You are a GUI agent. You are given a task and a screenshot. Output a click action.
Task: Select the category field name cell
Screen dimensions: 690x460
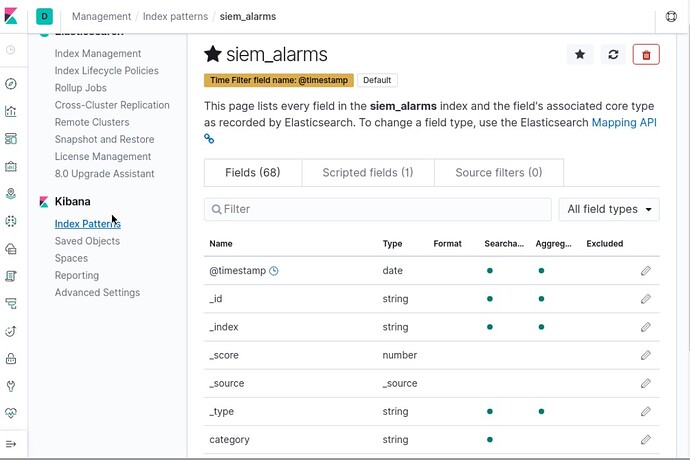click(229, 439)
